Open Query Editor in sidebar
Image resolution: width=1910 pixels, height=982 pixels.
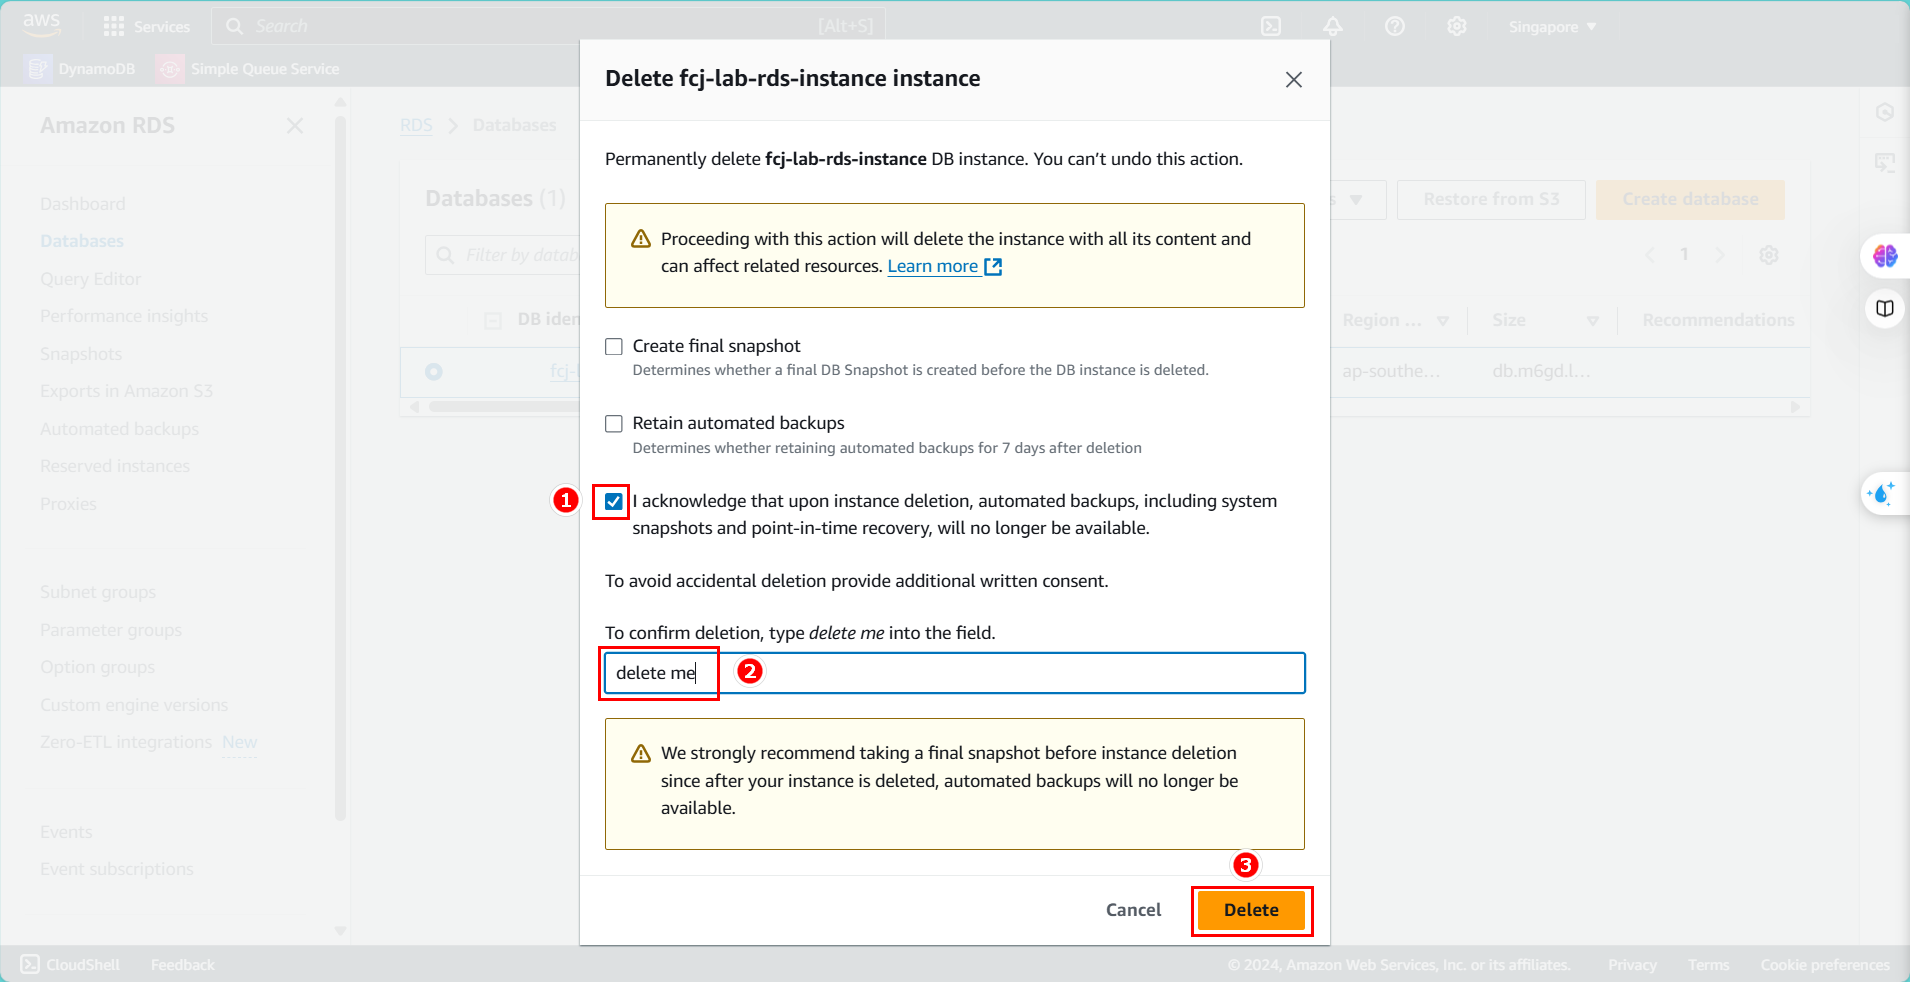coord(90,279)
